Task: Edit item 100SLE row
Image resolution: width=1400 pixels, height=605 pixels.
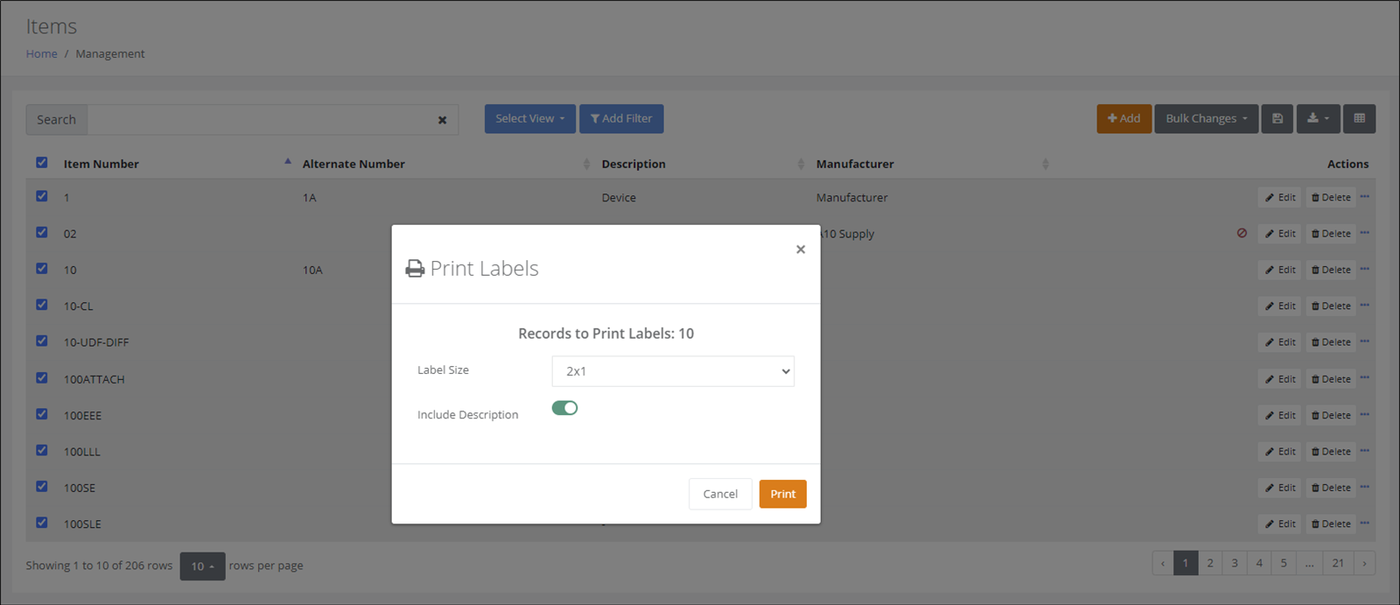Action: [1280, 524]
